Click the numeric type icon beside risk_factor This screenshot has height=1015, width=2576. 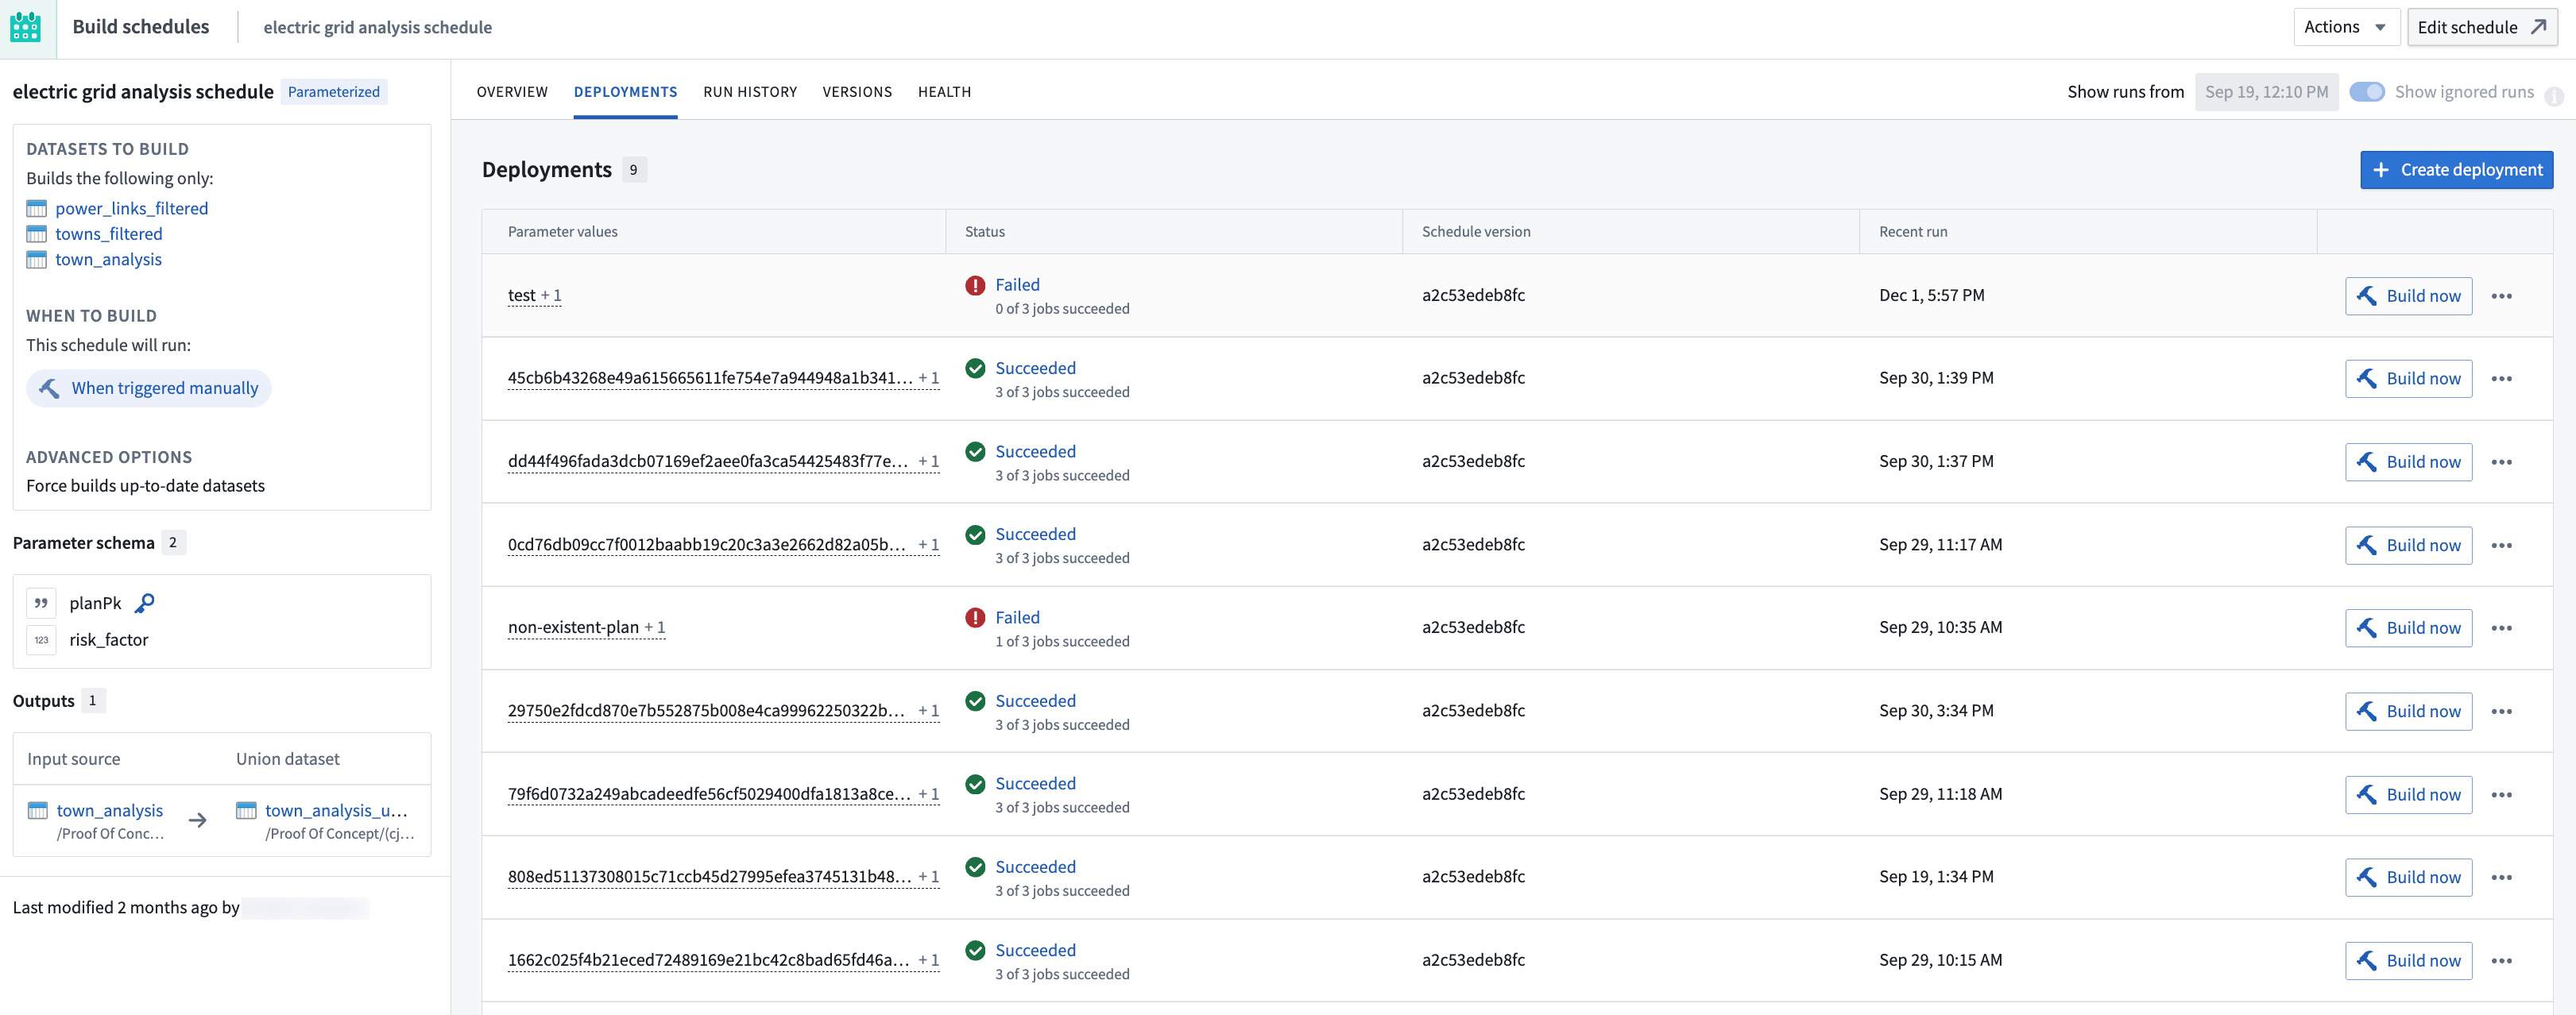[40, 639]
